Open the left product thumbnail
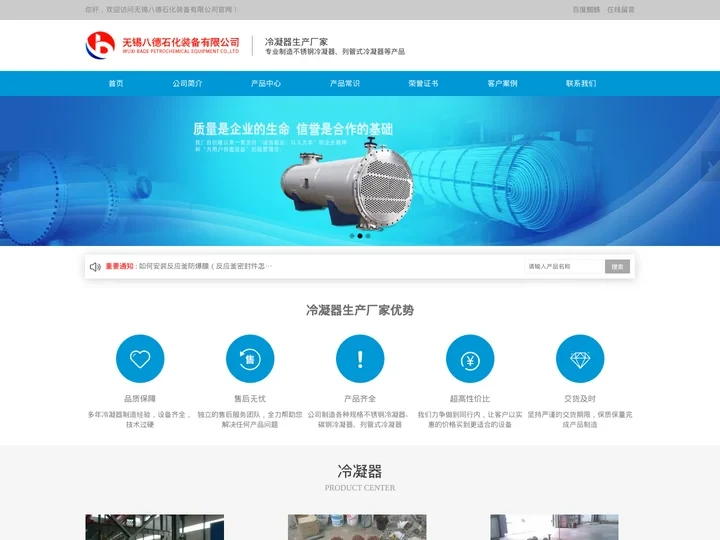This screenshot has width=720, height=540. (155, 527)
